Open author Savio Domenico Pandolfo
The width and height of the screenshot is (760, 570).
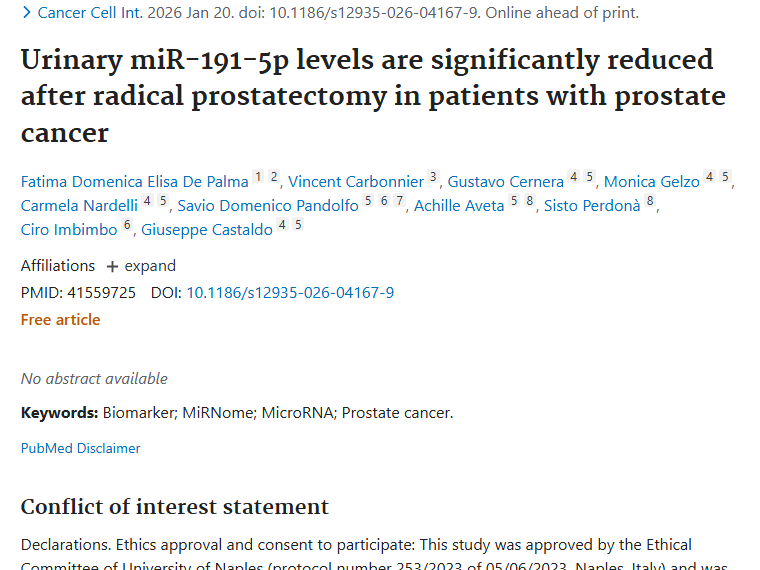pyautogui.click(x=267, y=206)
